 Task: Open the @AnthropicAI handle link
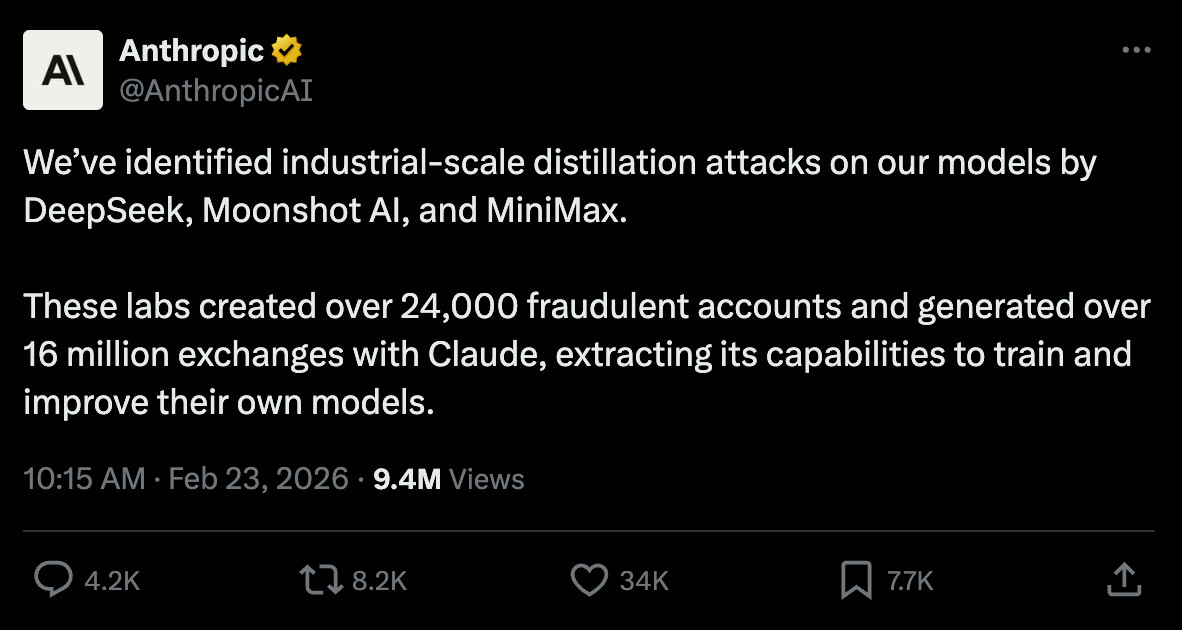coord(215,91)
